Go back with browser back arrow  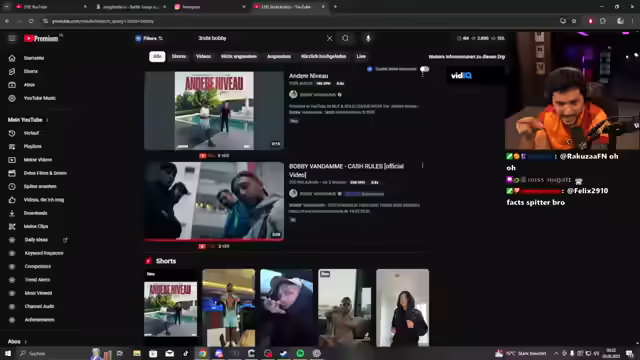coord(7,21)
